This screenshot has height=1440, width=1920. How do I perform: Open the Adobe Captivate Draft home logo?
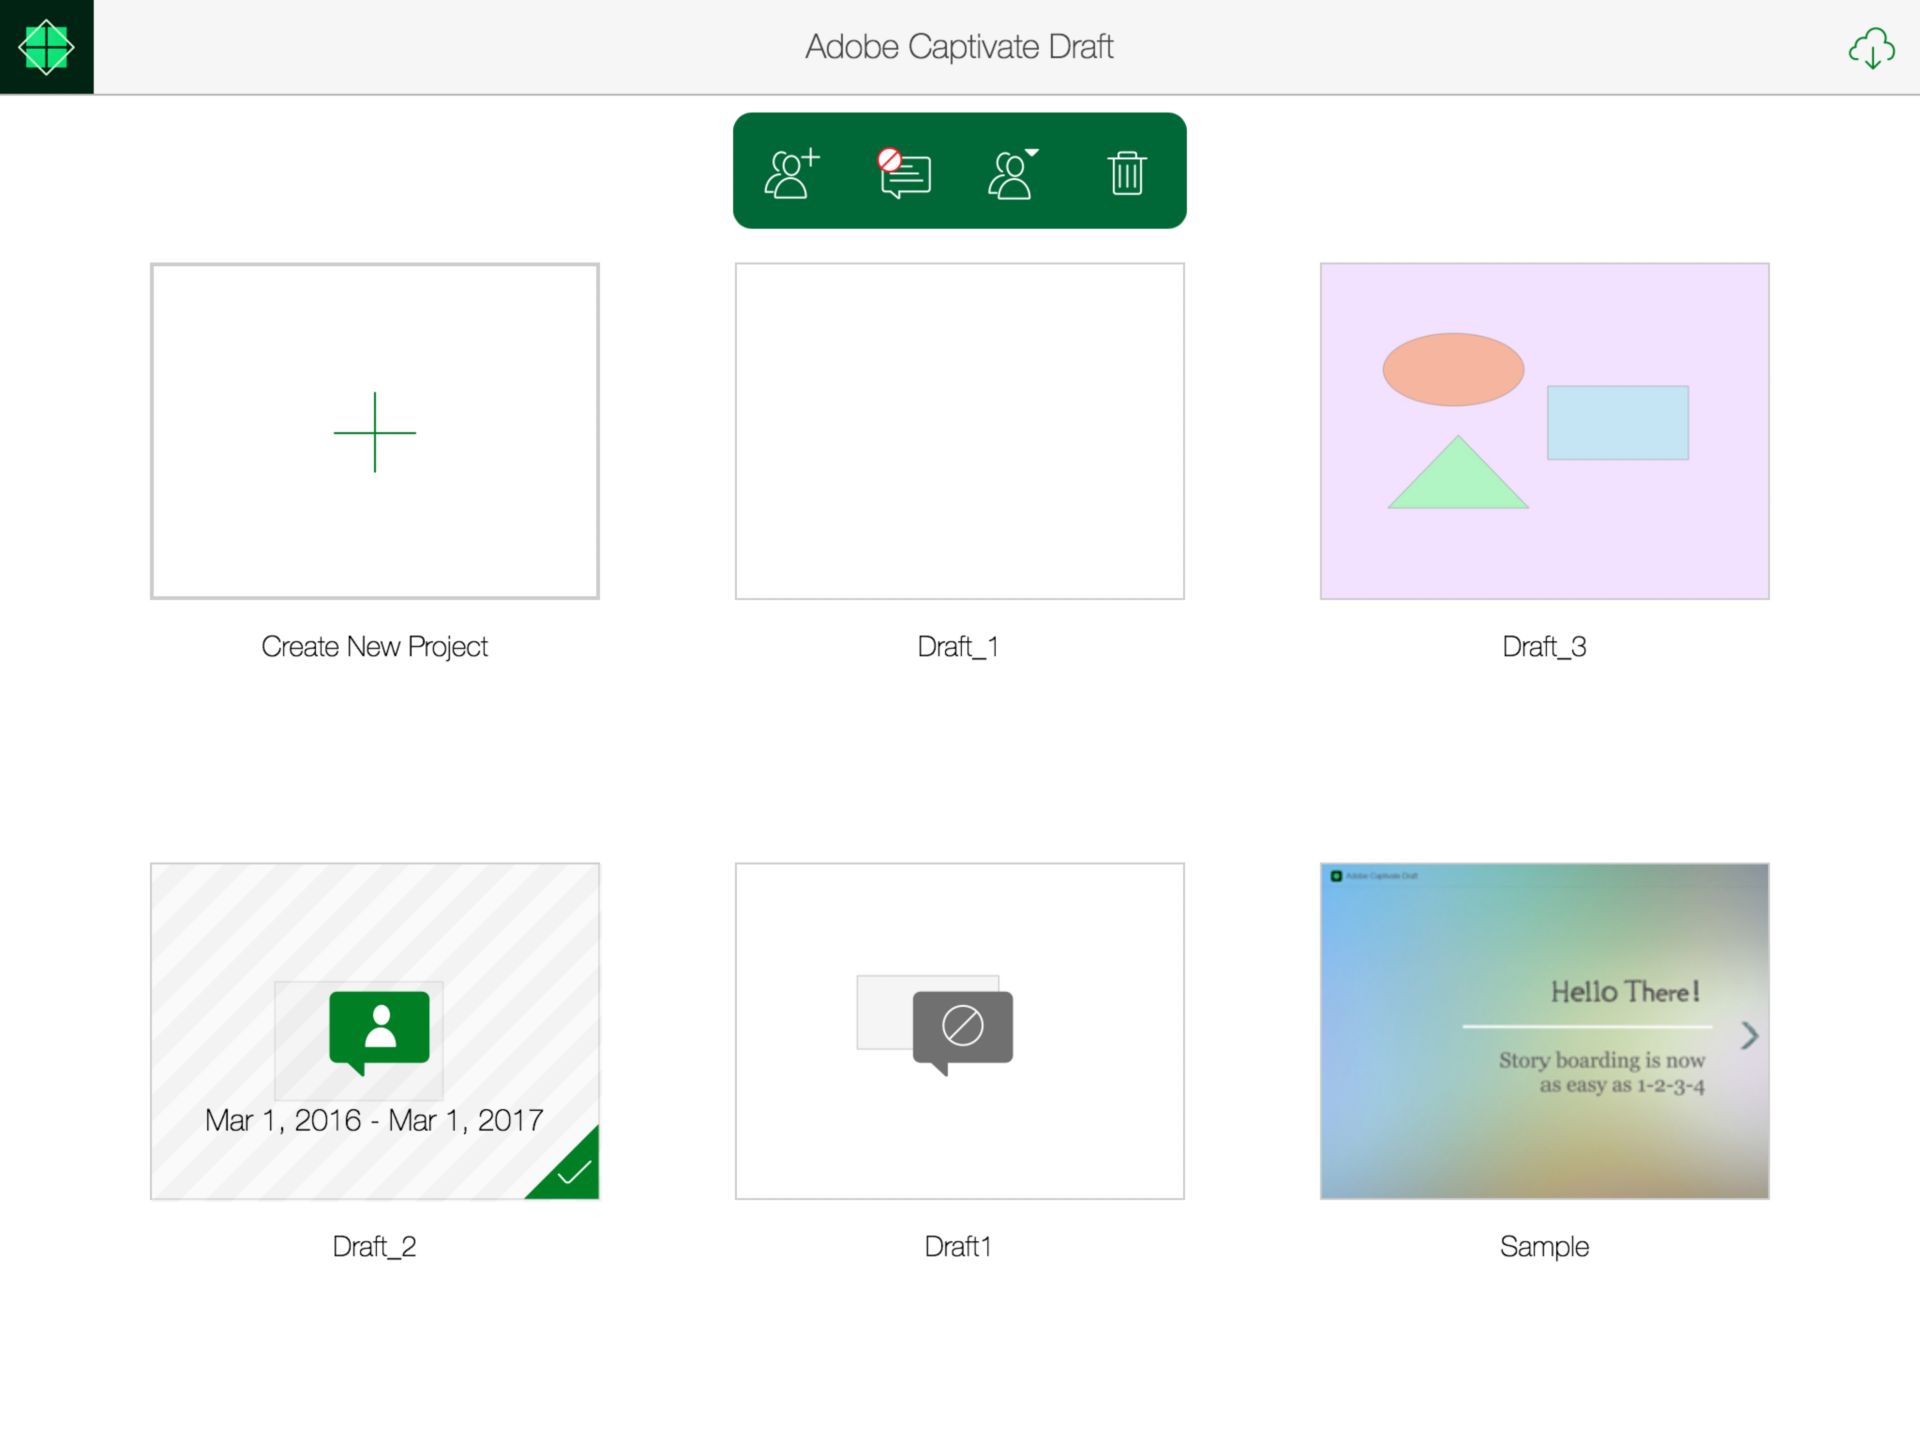tap(46, 47)
